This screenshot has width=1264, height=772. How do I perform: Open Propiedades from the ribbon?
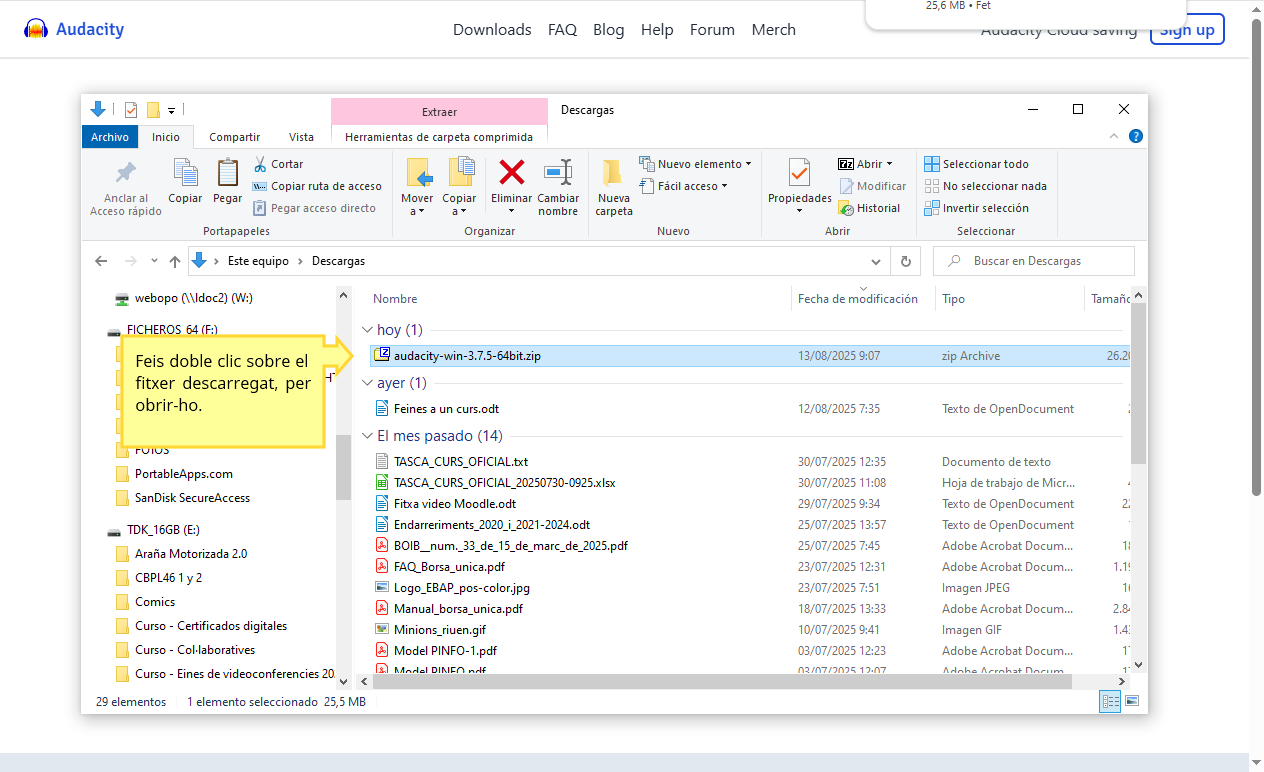point(800,186)
